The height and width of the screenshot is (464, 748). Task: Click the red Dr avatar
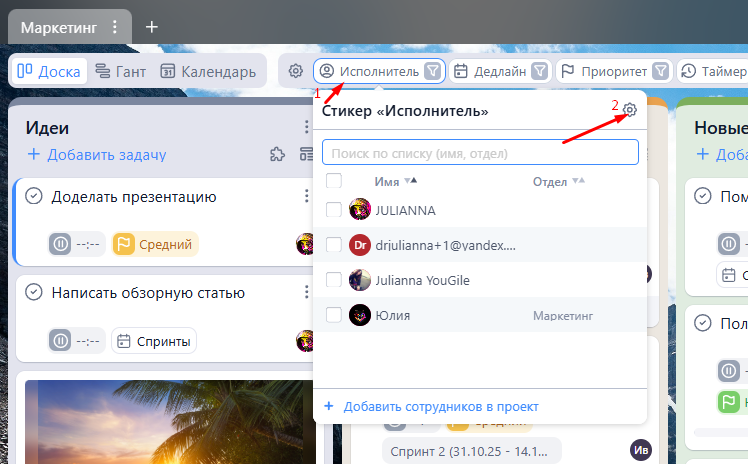pyautogui.click(x=360, y=245)
